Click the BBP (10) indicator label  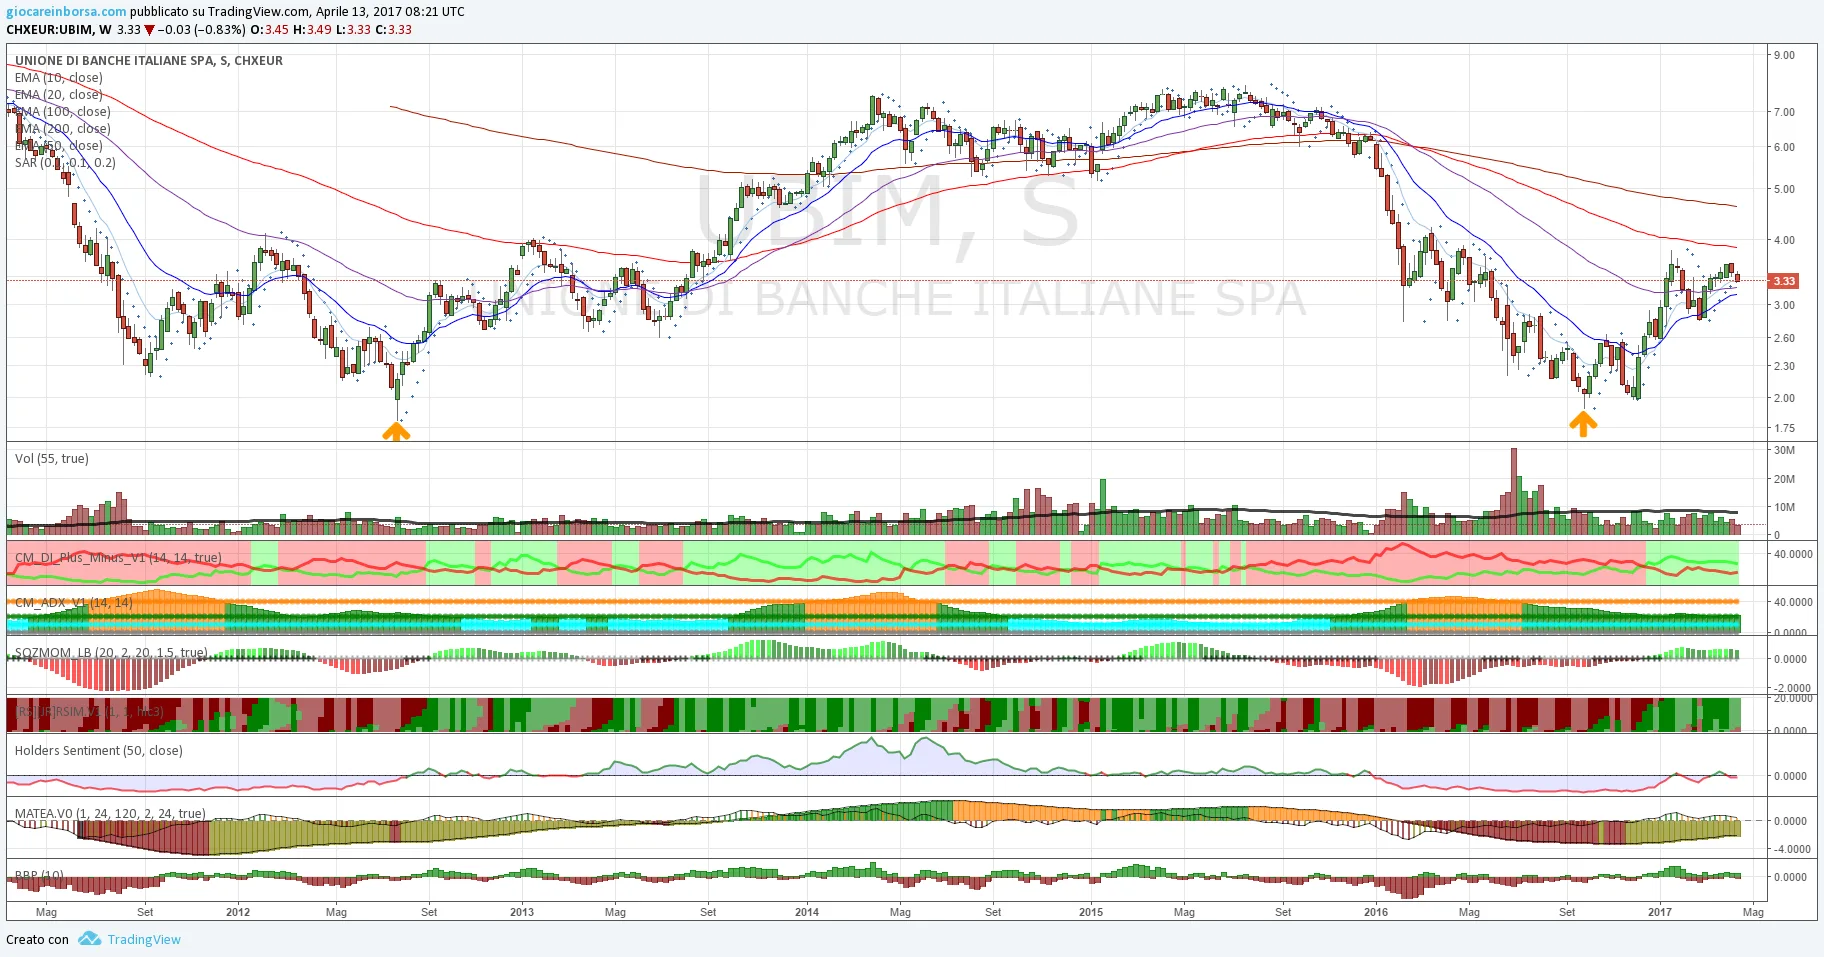tap(39, 875)
